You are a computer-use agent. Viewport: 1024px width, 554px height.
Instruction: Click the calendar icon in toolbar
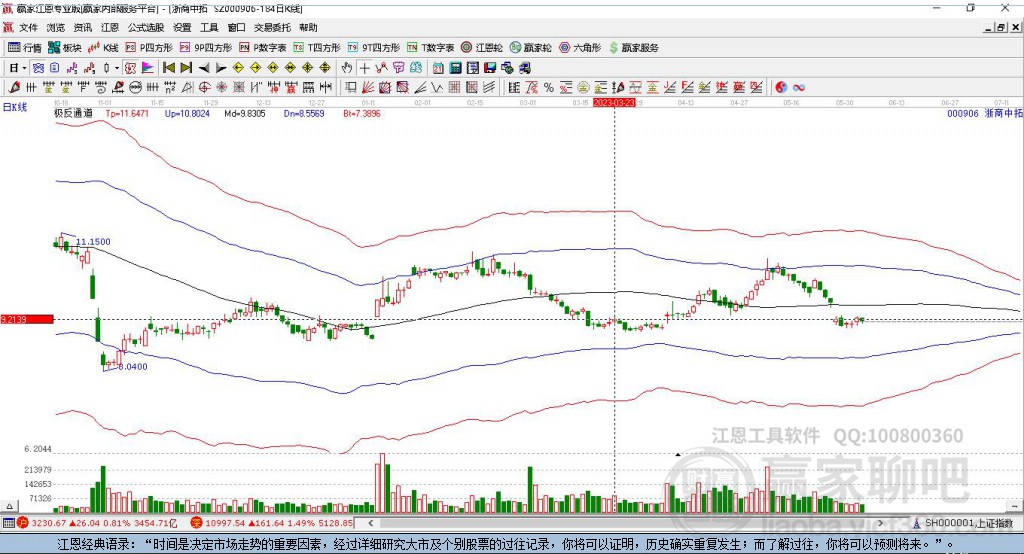coord(438,68)
